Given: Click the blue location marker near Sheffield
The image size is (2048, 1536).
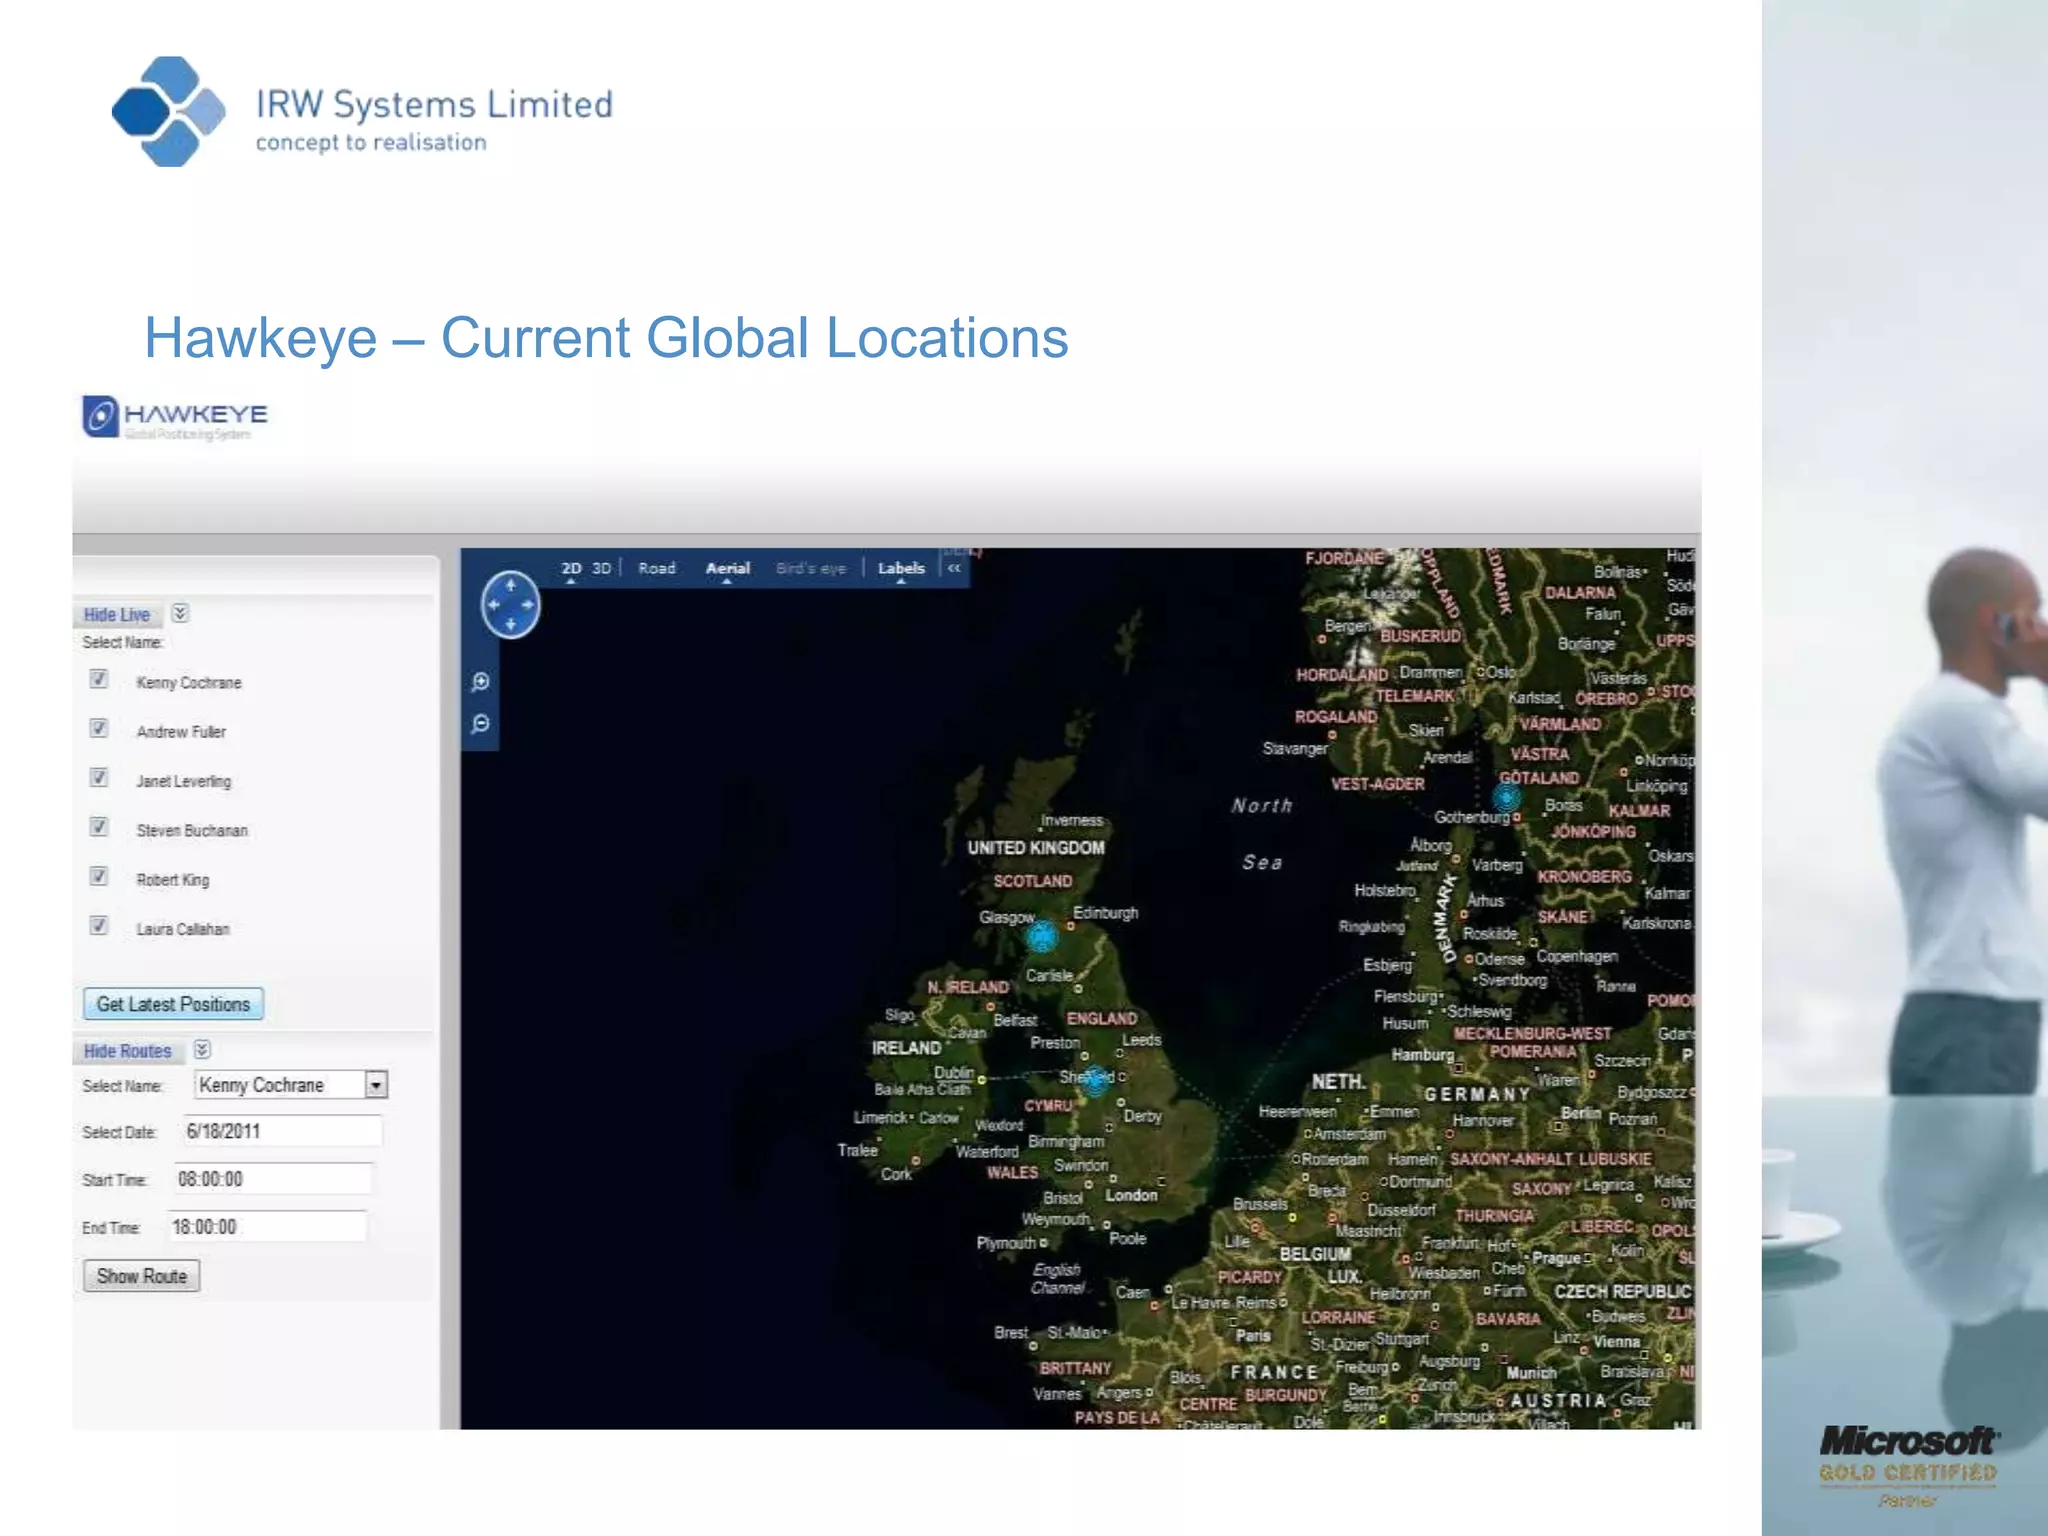Looking at the screenshot, I should click(x=1096, y=1079).
